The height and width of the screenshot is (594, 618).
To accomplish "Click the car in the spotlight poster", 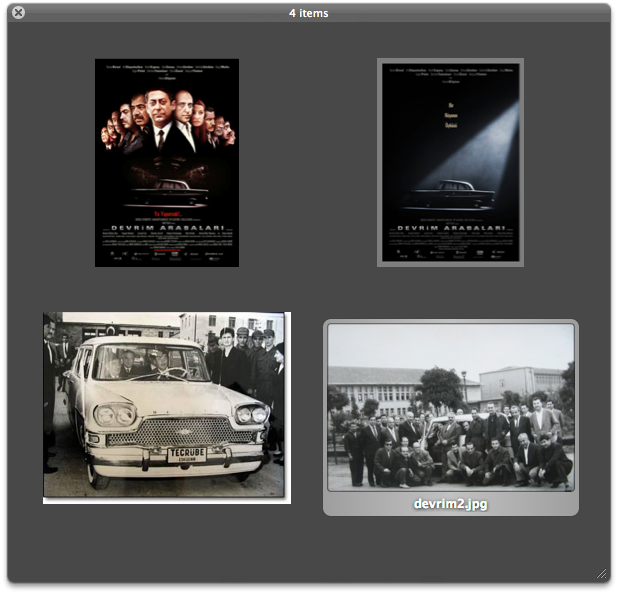I will [445, 193].
